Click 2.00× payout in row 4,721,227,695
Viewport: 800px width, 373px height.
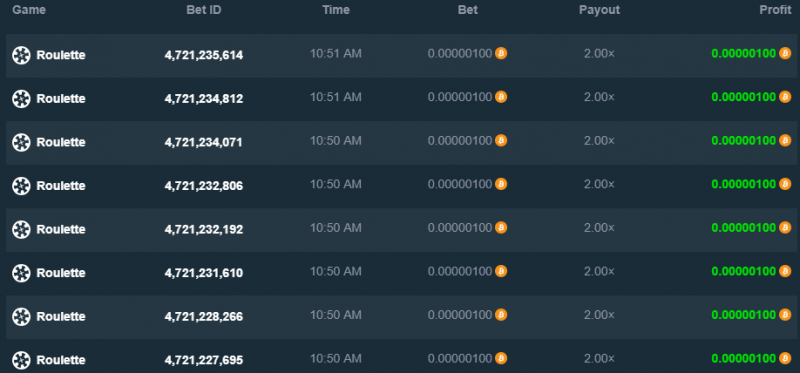[599, 358]
